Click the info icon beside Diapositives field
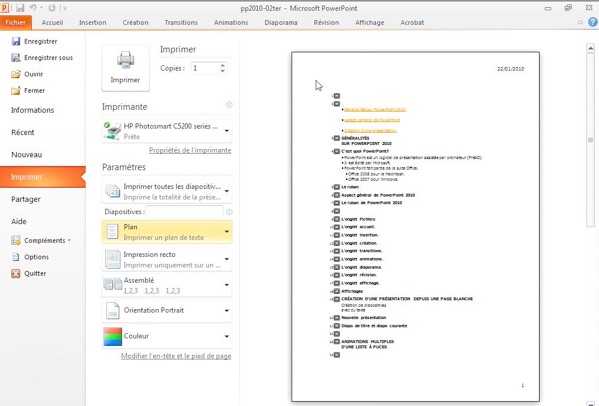 [229, 212]
